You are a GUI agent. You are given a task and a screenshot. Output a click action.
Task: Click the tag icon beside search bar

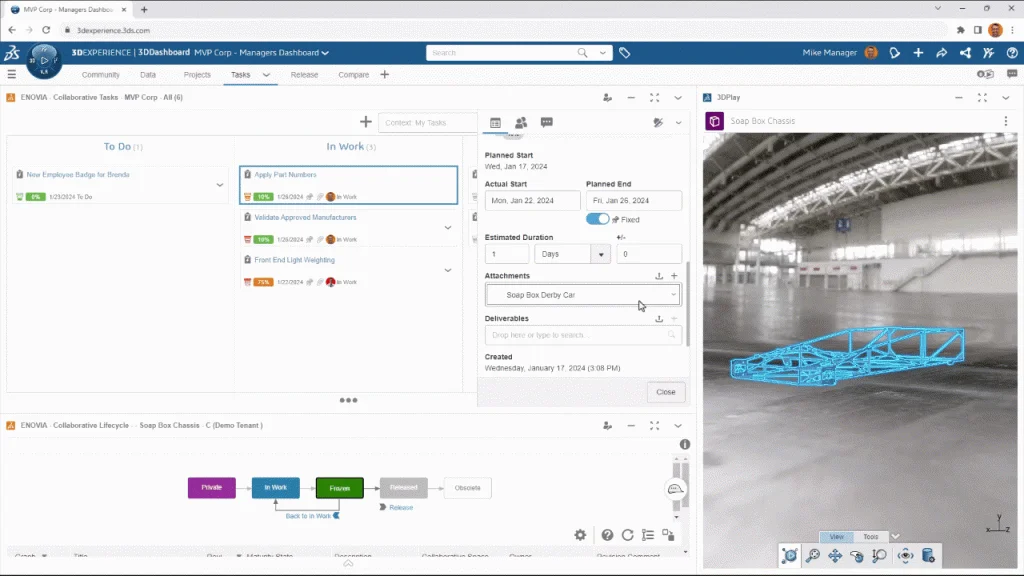pos(624,53)
